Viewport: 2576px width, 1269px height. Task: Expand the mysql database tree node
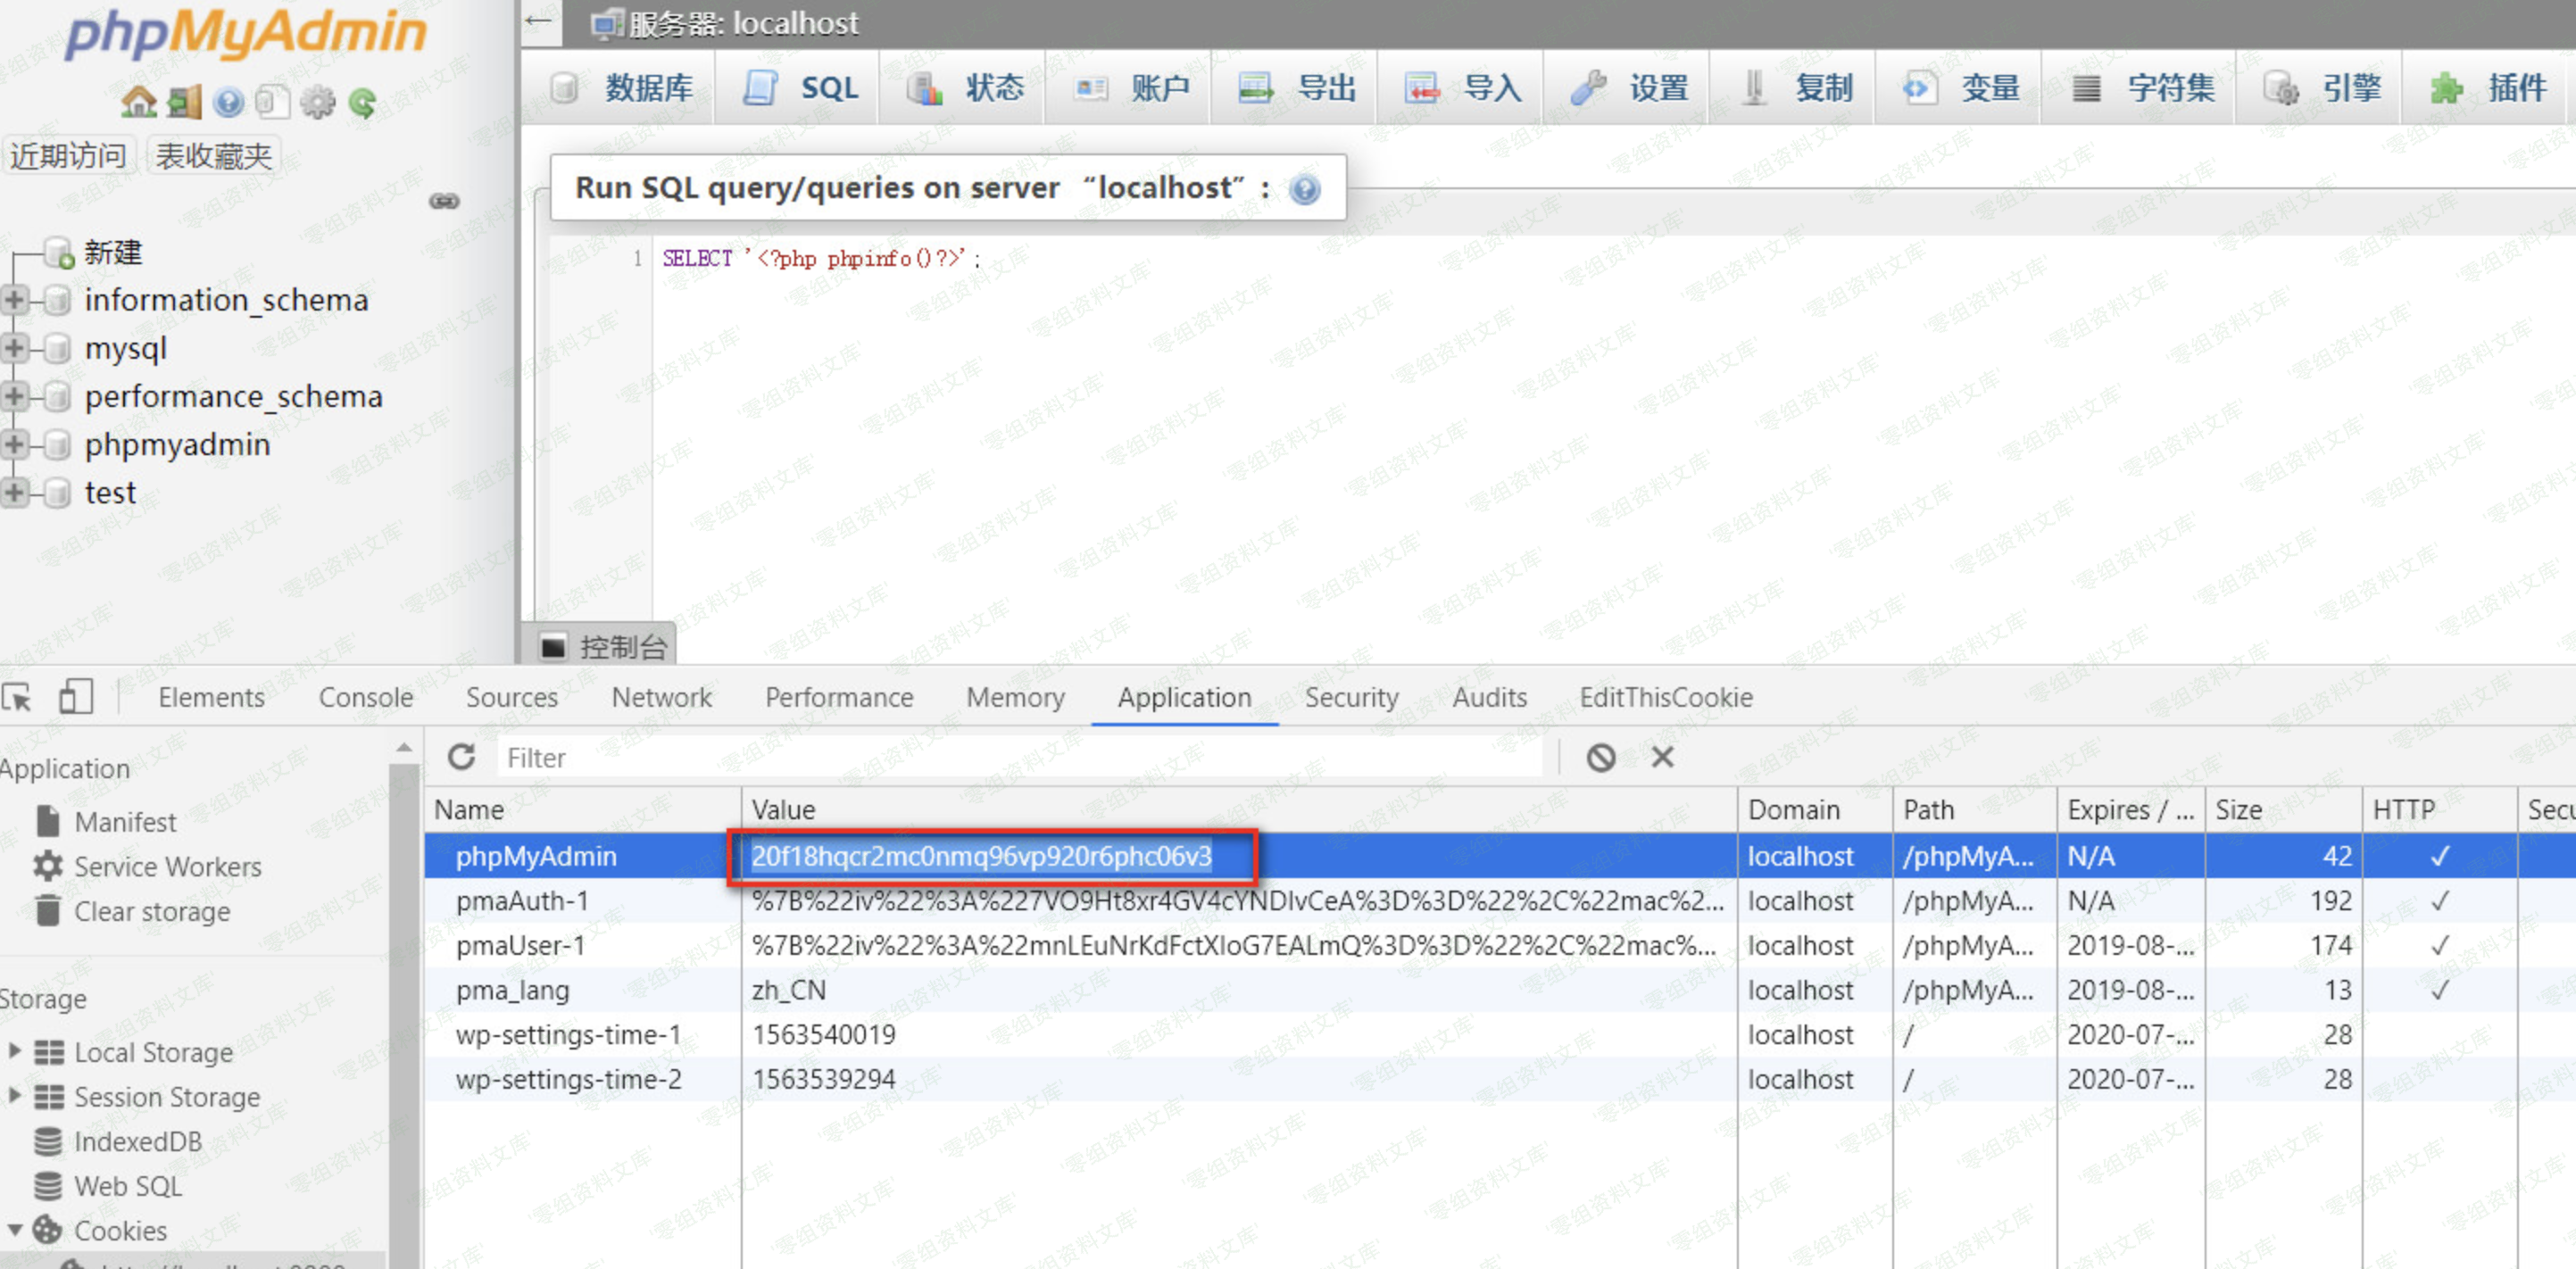coord(14,347)
